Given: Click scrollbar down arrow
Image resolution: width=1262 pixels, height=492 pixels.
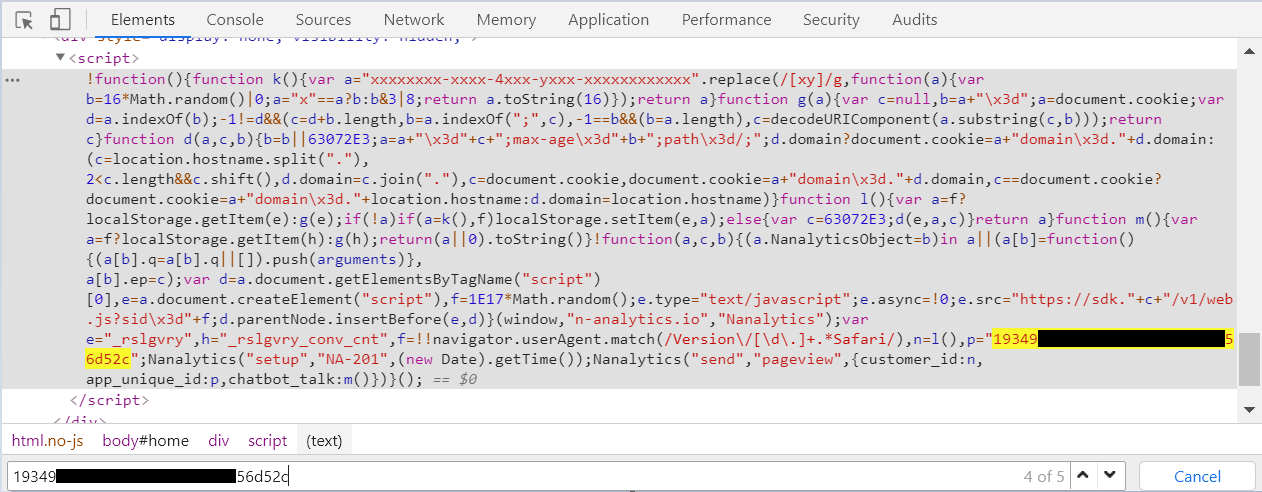Looking at the screenshot, I should tap(1249, 409).
